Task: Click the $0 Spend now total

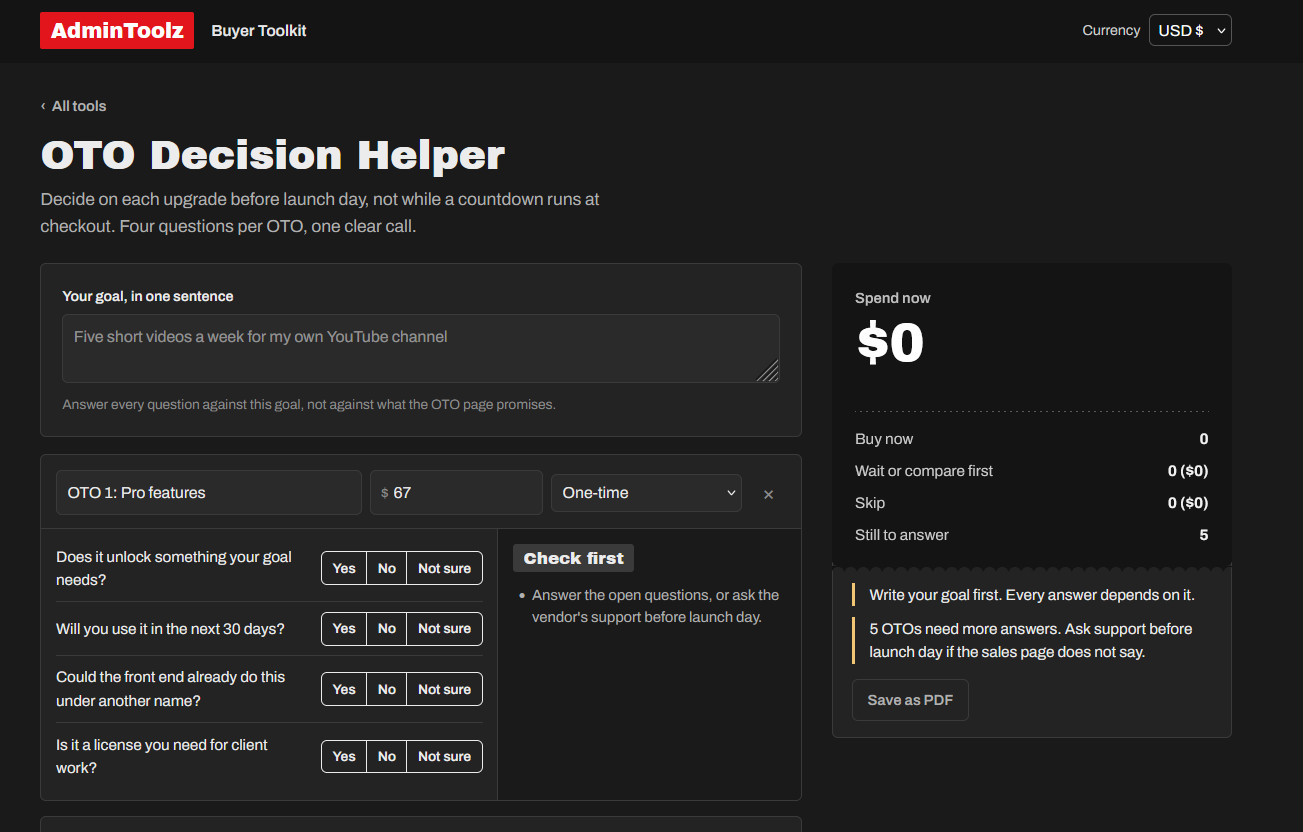Action: [x=890, y=343]
